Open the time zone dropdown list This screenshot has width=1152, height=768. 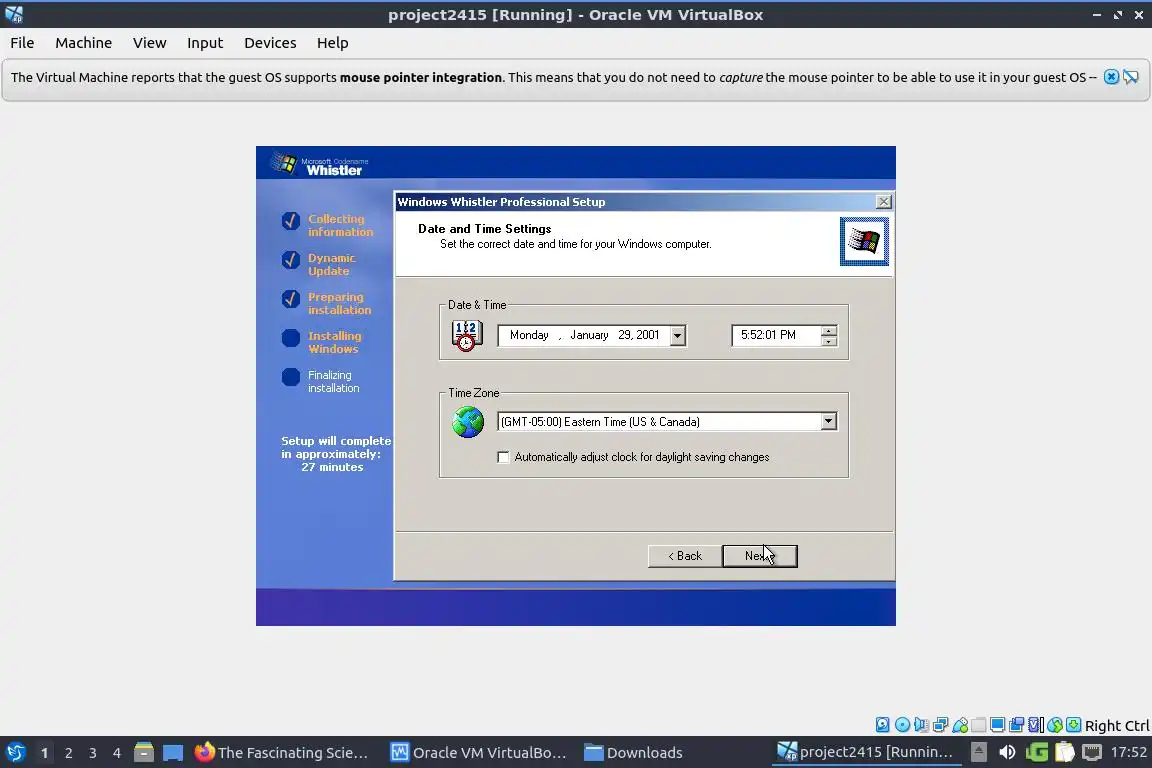pos(829,421)
